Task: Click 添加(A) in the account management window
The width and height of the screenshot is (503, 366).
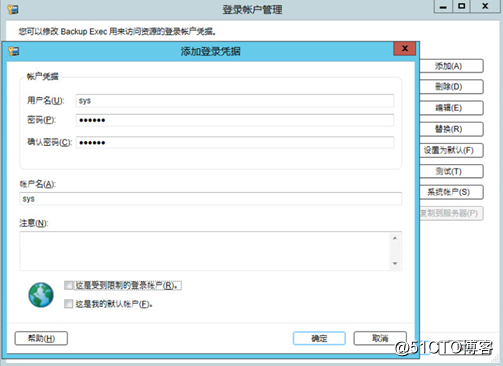Action: pos(451,66)
